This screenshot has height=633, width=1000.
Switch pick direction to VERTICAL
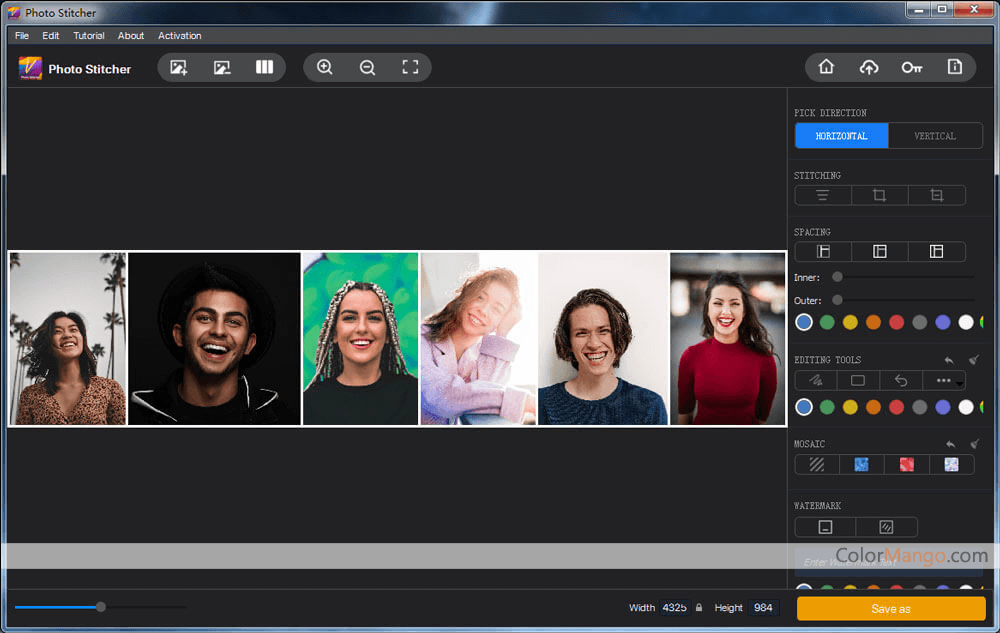click(935, 136)
